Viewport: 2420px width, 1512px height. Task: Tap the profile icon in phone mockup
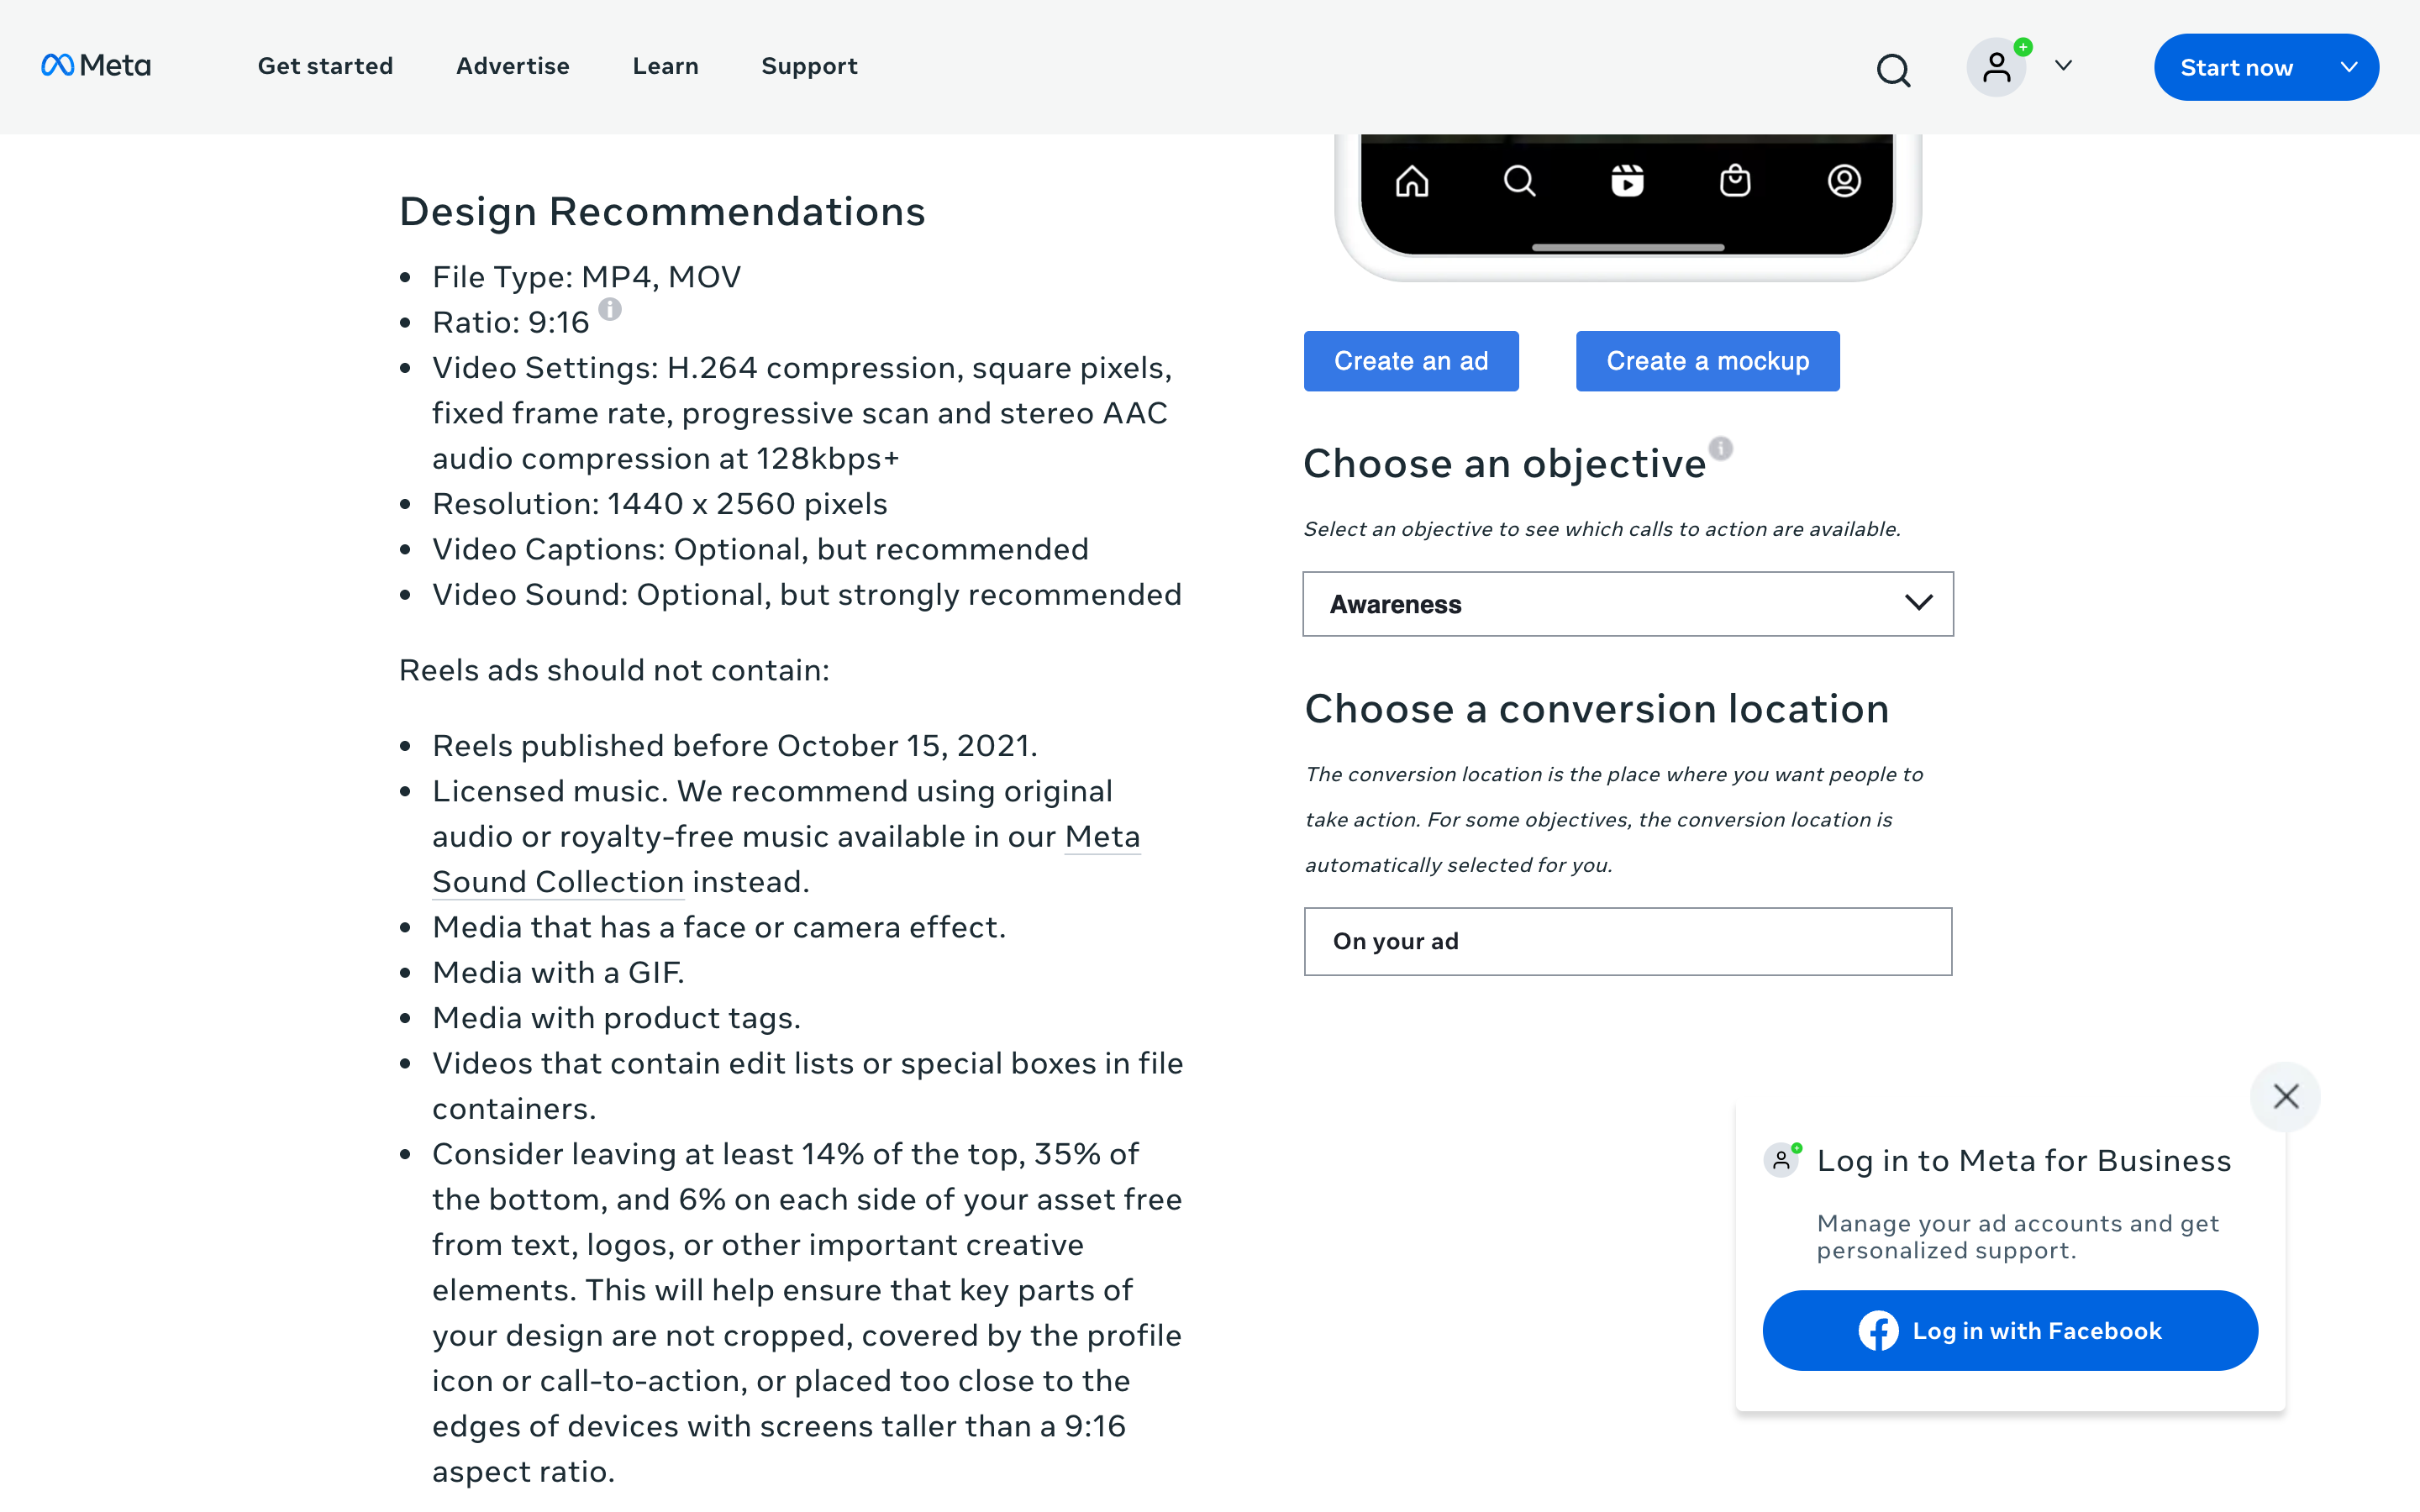(x=1844, y=181)
